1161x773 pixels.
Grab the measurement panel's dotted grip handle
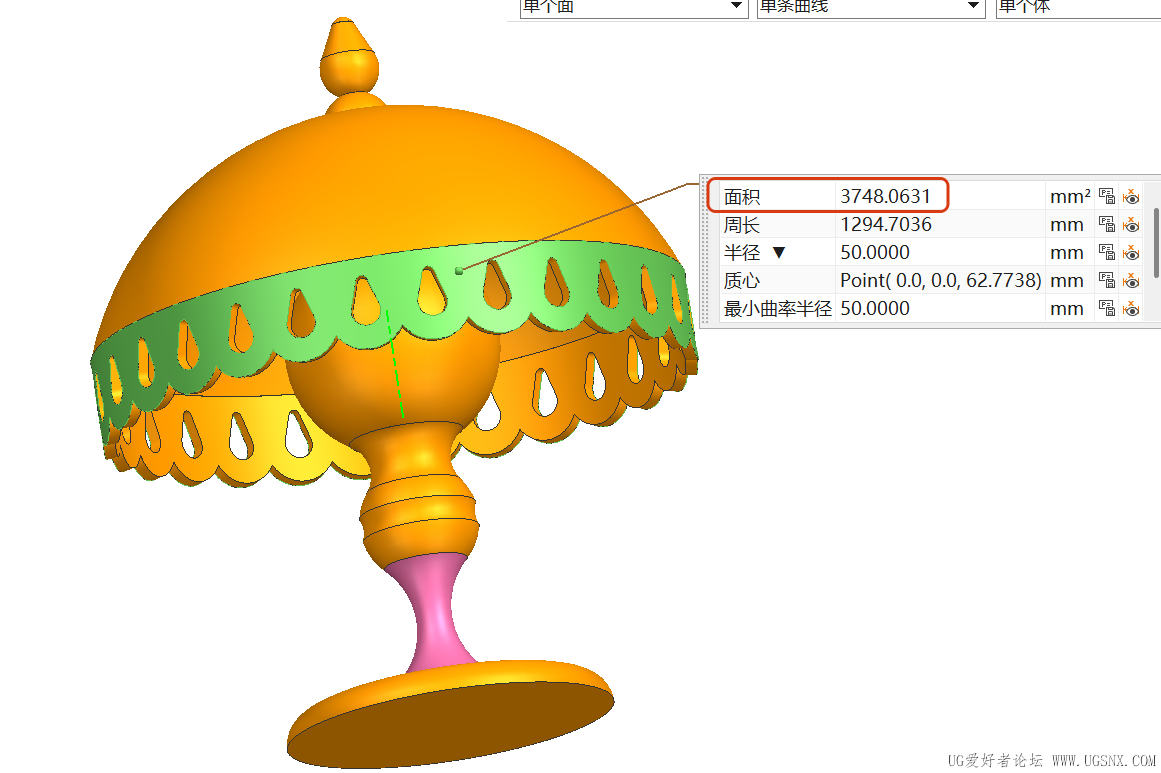tap(705, 252)
